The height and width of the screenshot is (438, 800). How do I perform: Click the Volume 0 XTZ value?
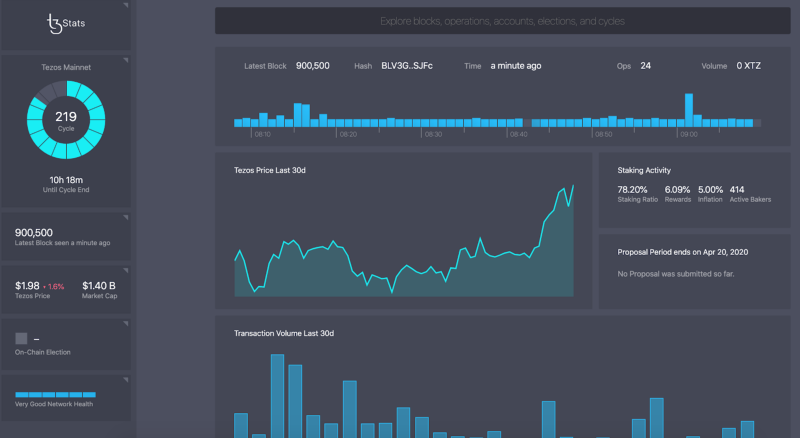748,66
